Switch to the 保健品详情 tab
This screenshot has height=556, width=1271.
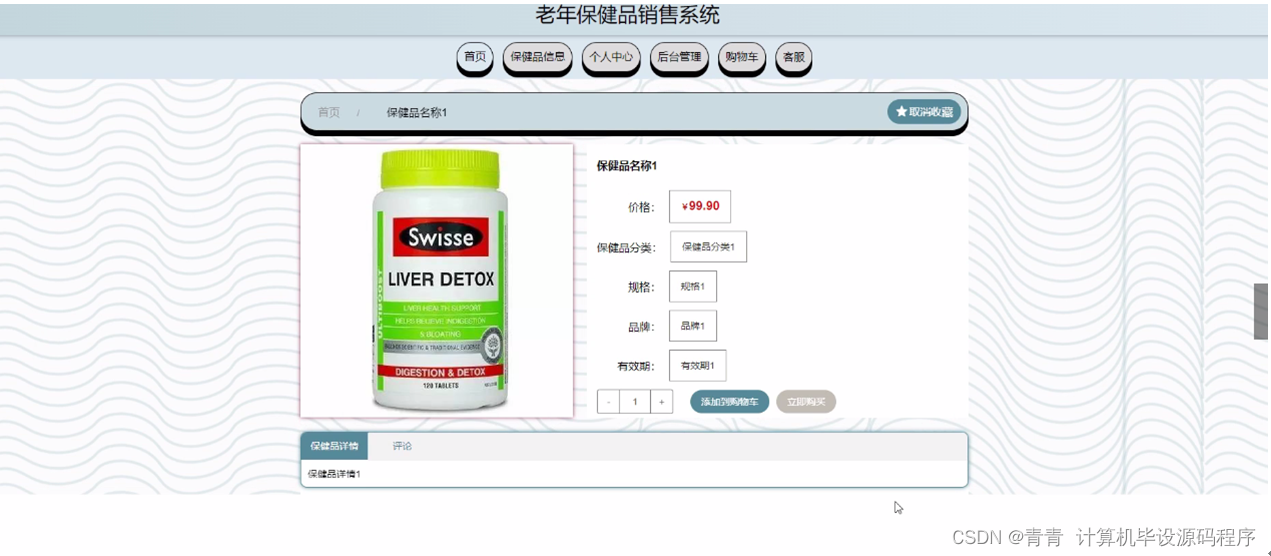(334, 446)
